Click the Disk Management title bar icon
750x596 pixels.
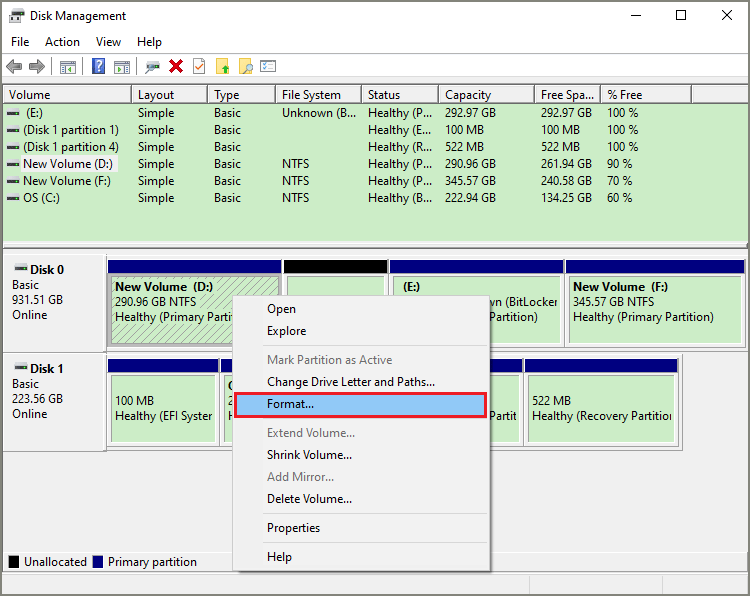coord(16,16)
